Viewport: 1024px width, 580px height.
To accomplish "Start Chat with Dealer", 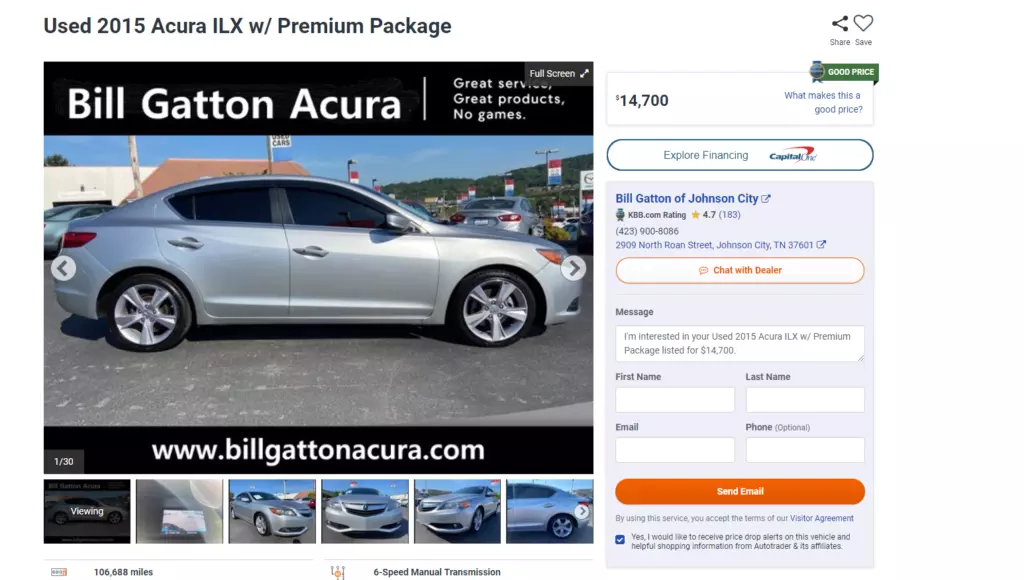I will (x=740, y=270).
